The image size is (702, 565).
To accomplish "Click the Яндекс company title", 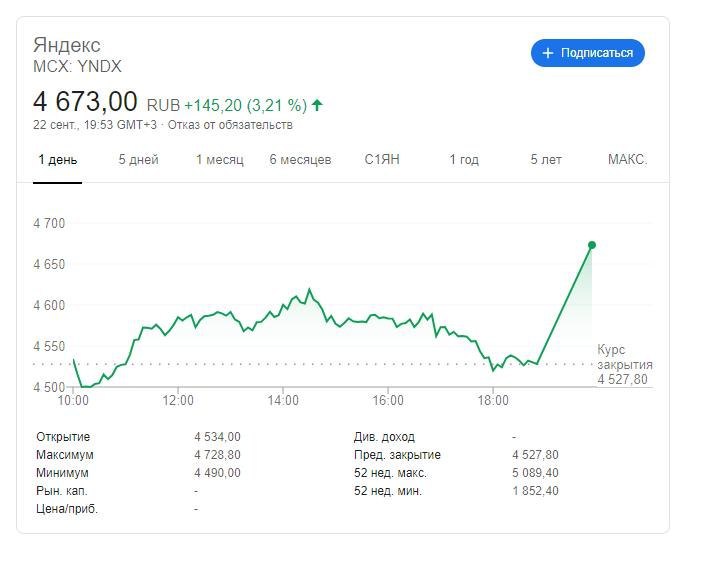I will pyautogui.click(x=67, y=45).
